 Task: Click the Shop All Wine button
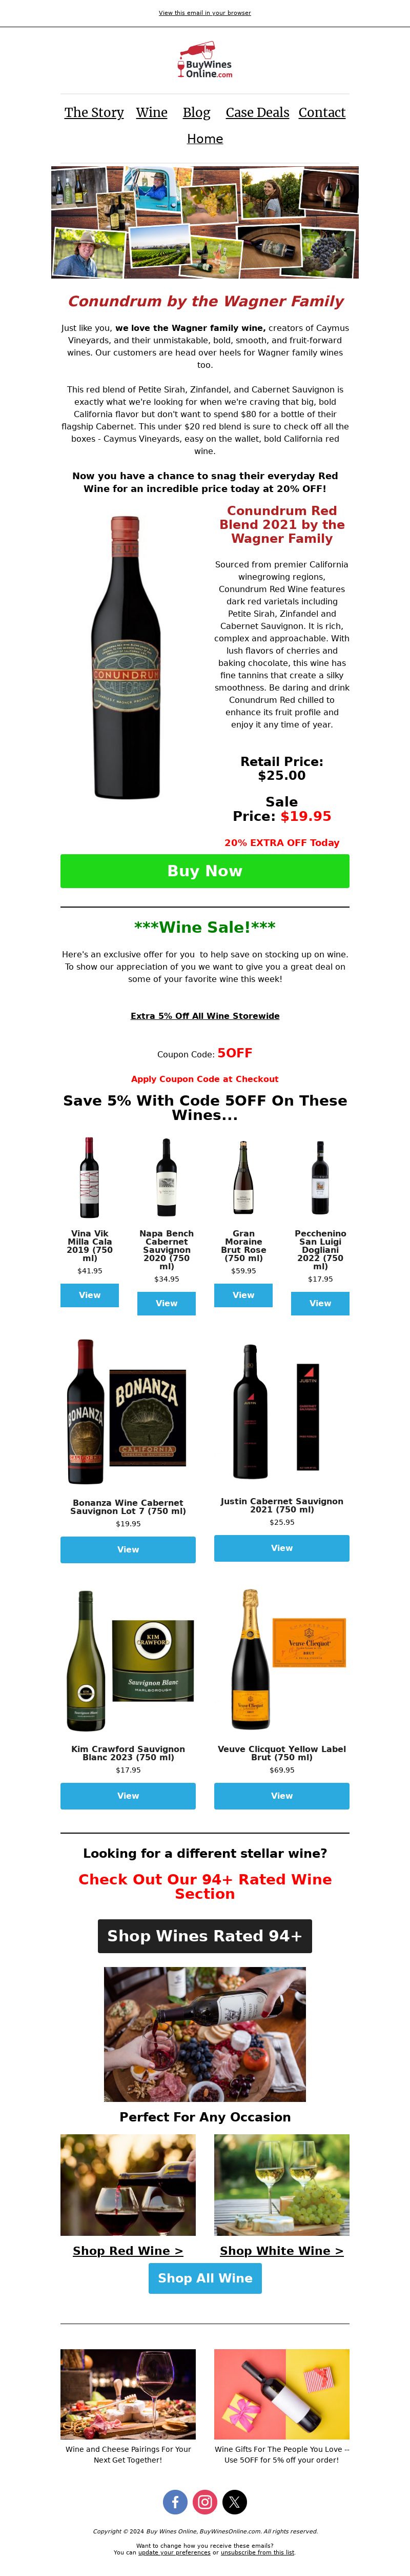click(x=205, y=2277)
